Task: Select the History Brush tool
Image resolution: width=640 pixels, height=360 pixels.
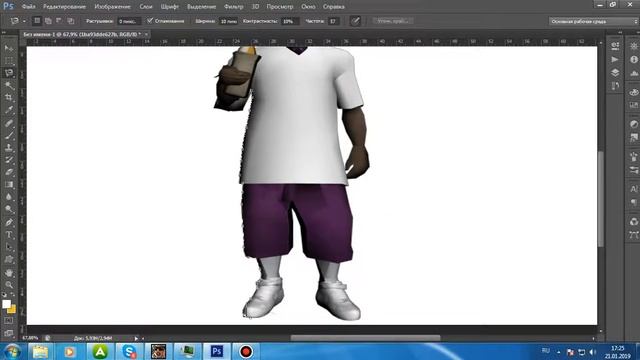Action: click(x=9, y=160)
